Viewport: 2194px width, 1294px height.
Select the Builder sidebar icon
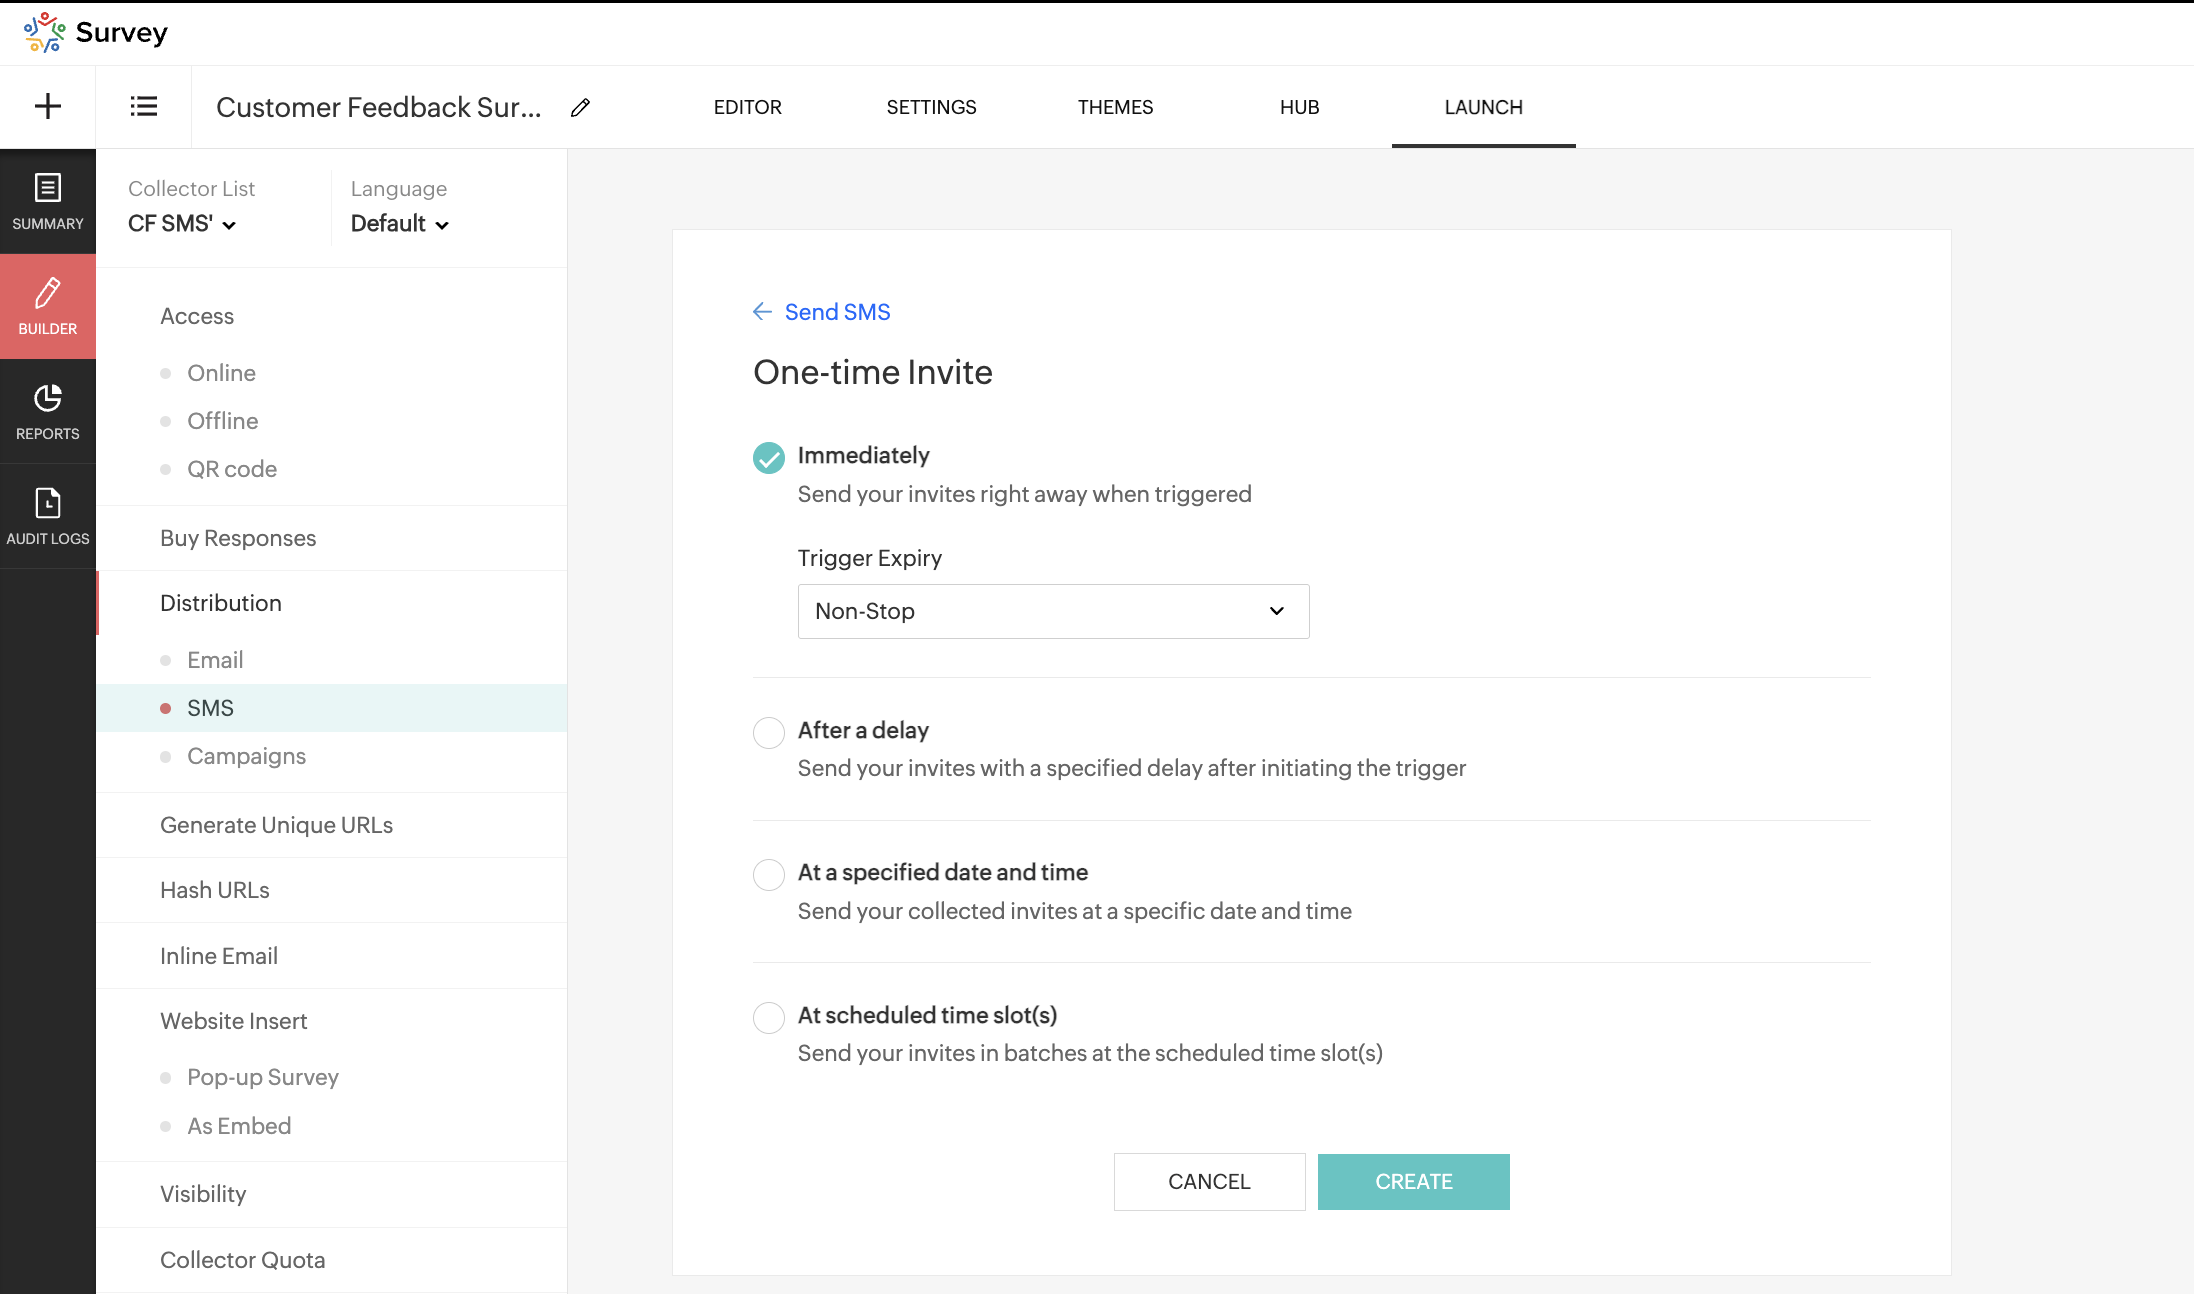(x=47, y=306)
